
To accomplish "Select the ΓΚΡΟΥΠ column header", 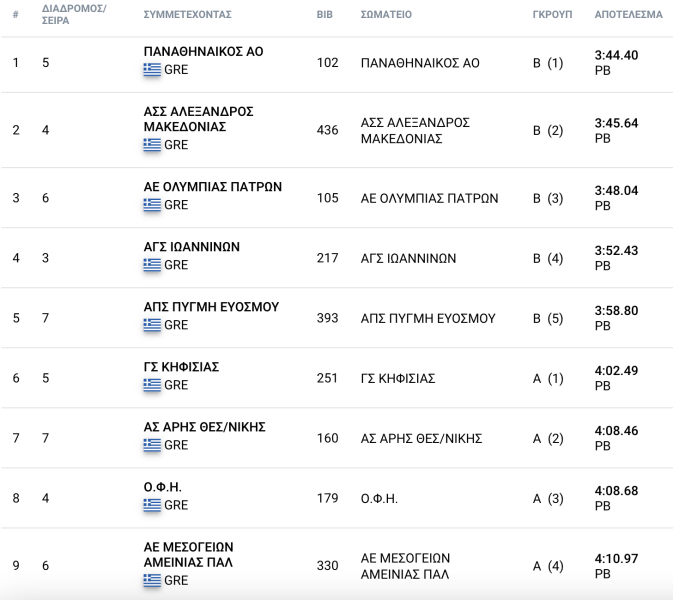I will pyautogui.click(x=553, y=16).
